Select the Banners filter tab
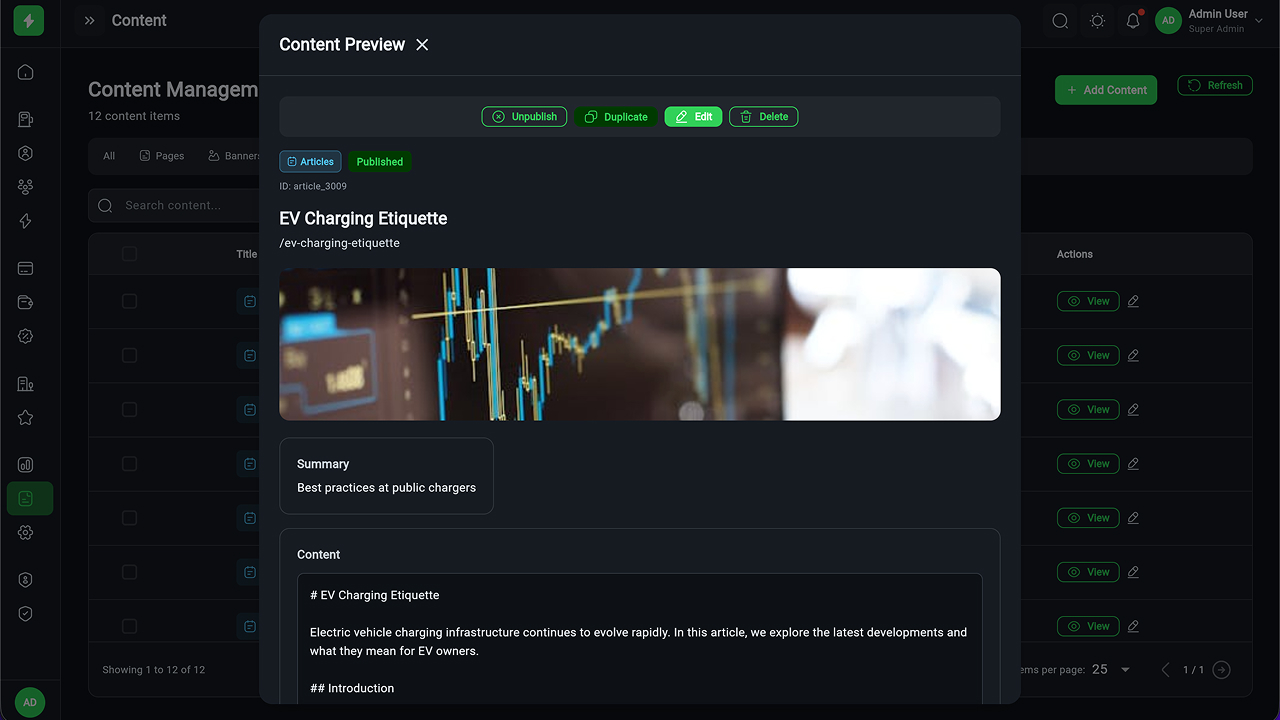 pos(234,156)
